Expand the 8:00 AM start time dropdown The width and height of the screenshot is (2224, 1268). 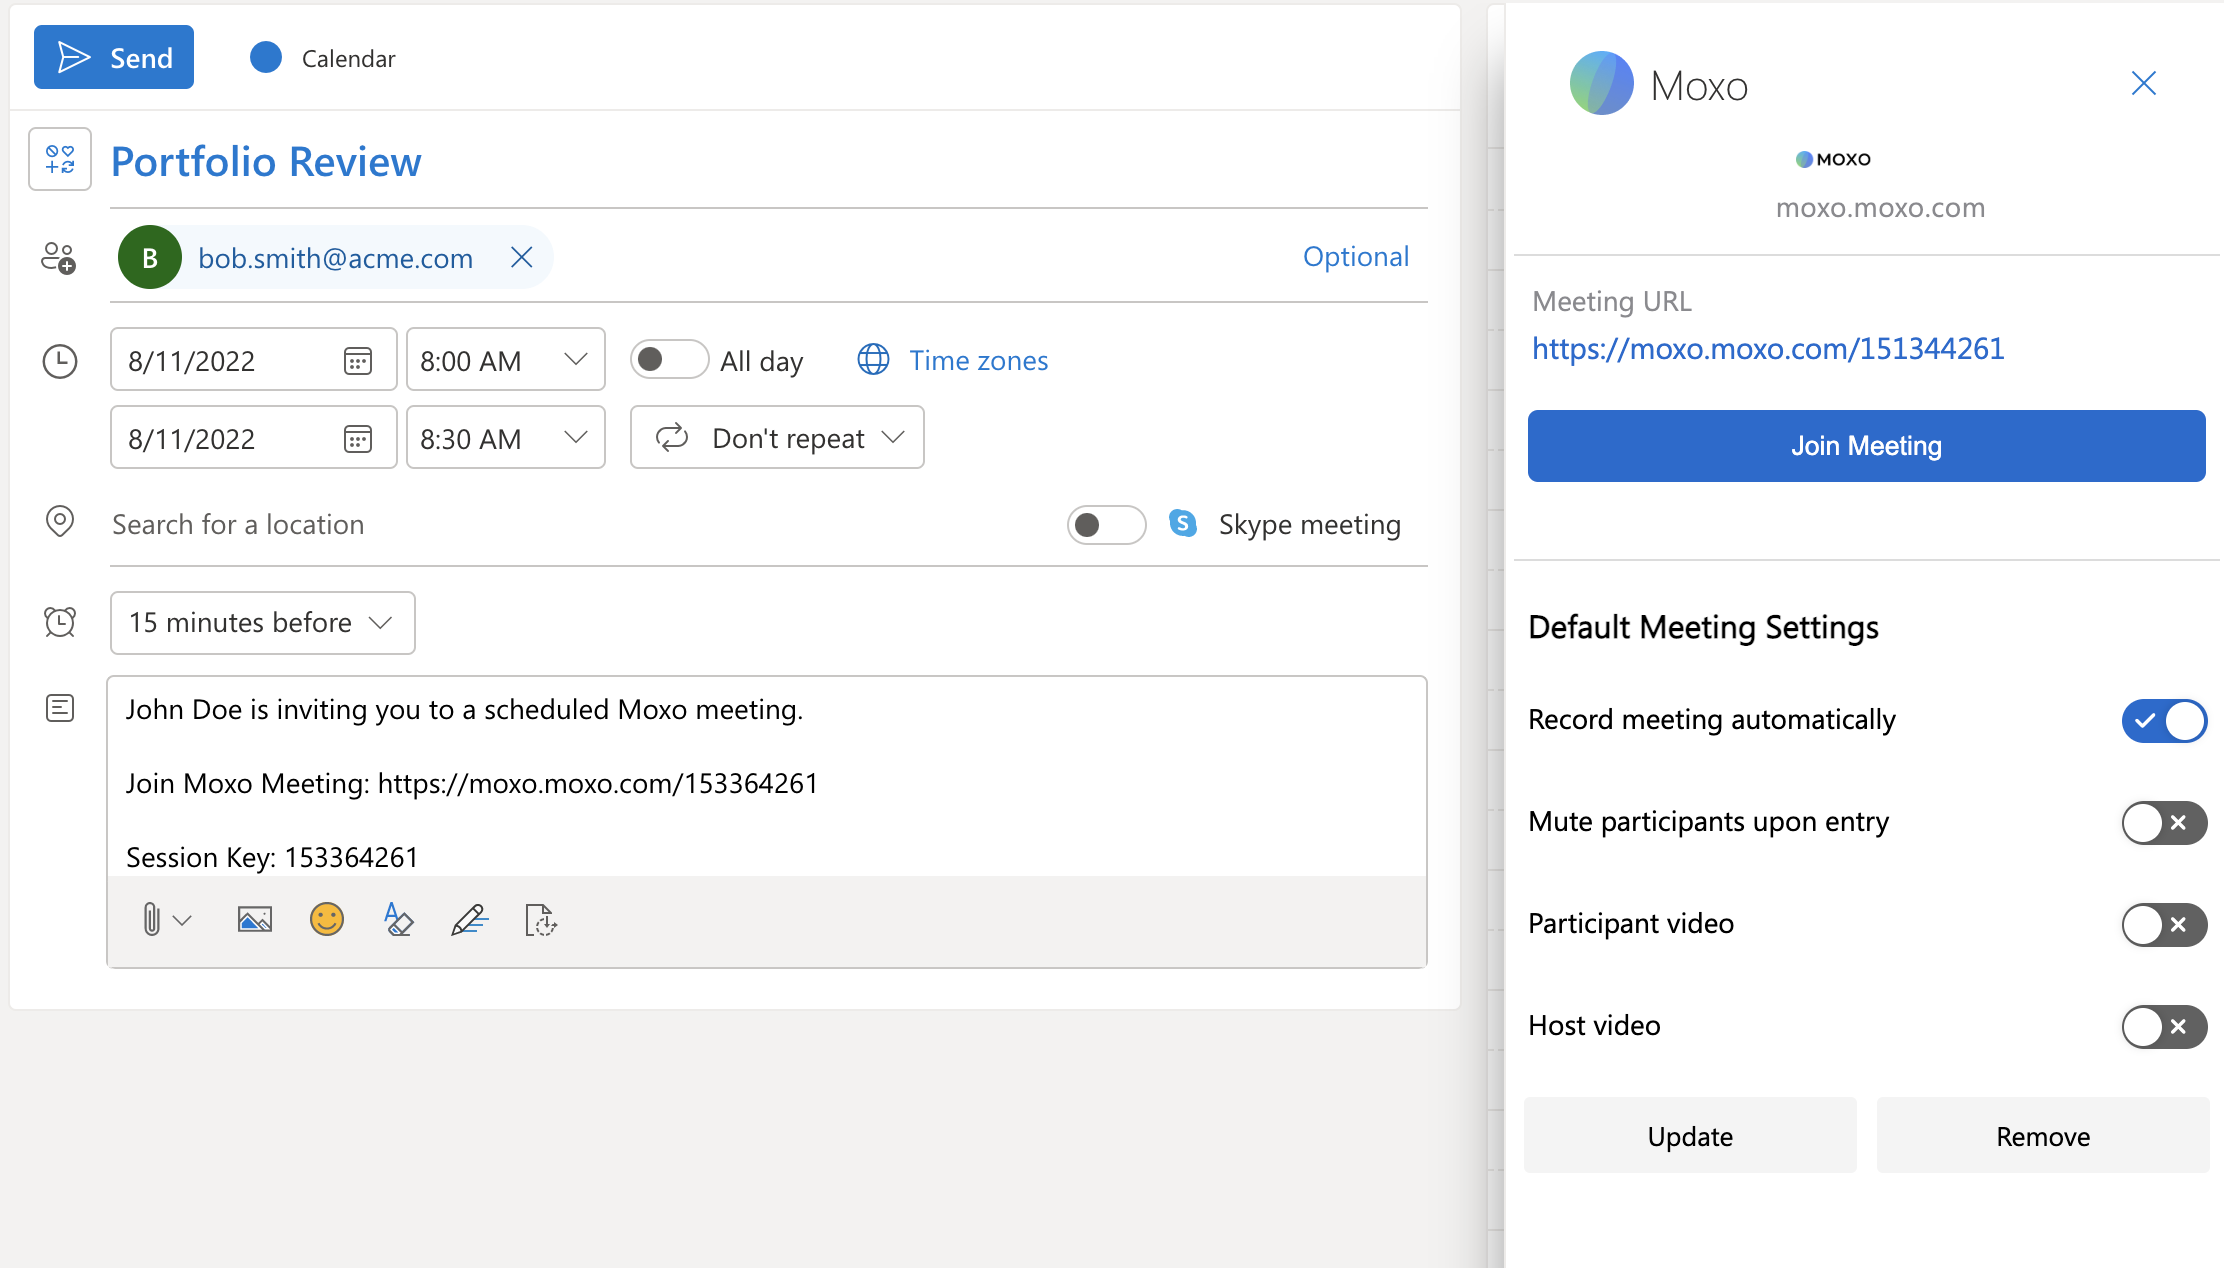click(x=575, y=359)
